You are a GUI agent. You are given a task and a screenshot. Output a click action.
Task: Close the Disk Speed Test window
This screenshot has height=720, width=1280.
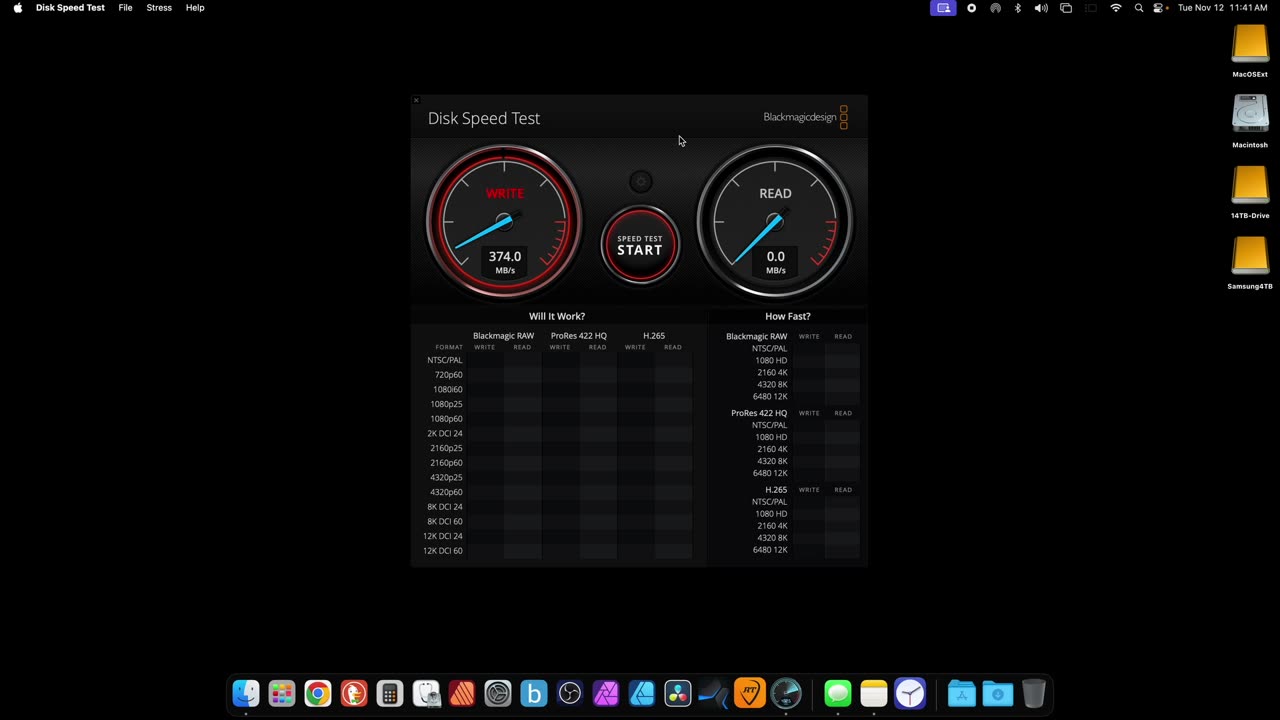[416, 100]
